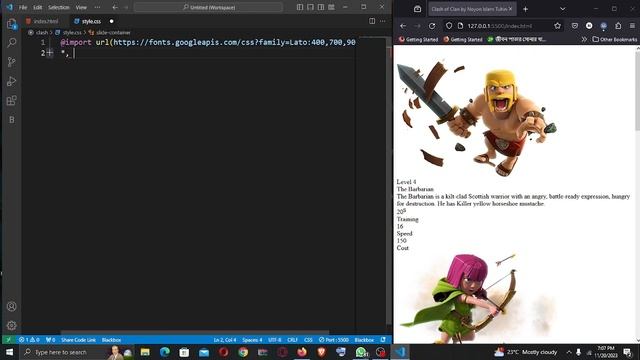Go back in the Firefox browser
640x360 pixels.
(403, 26)
